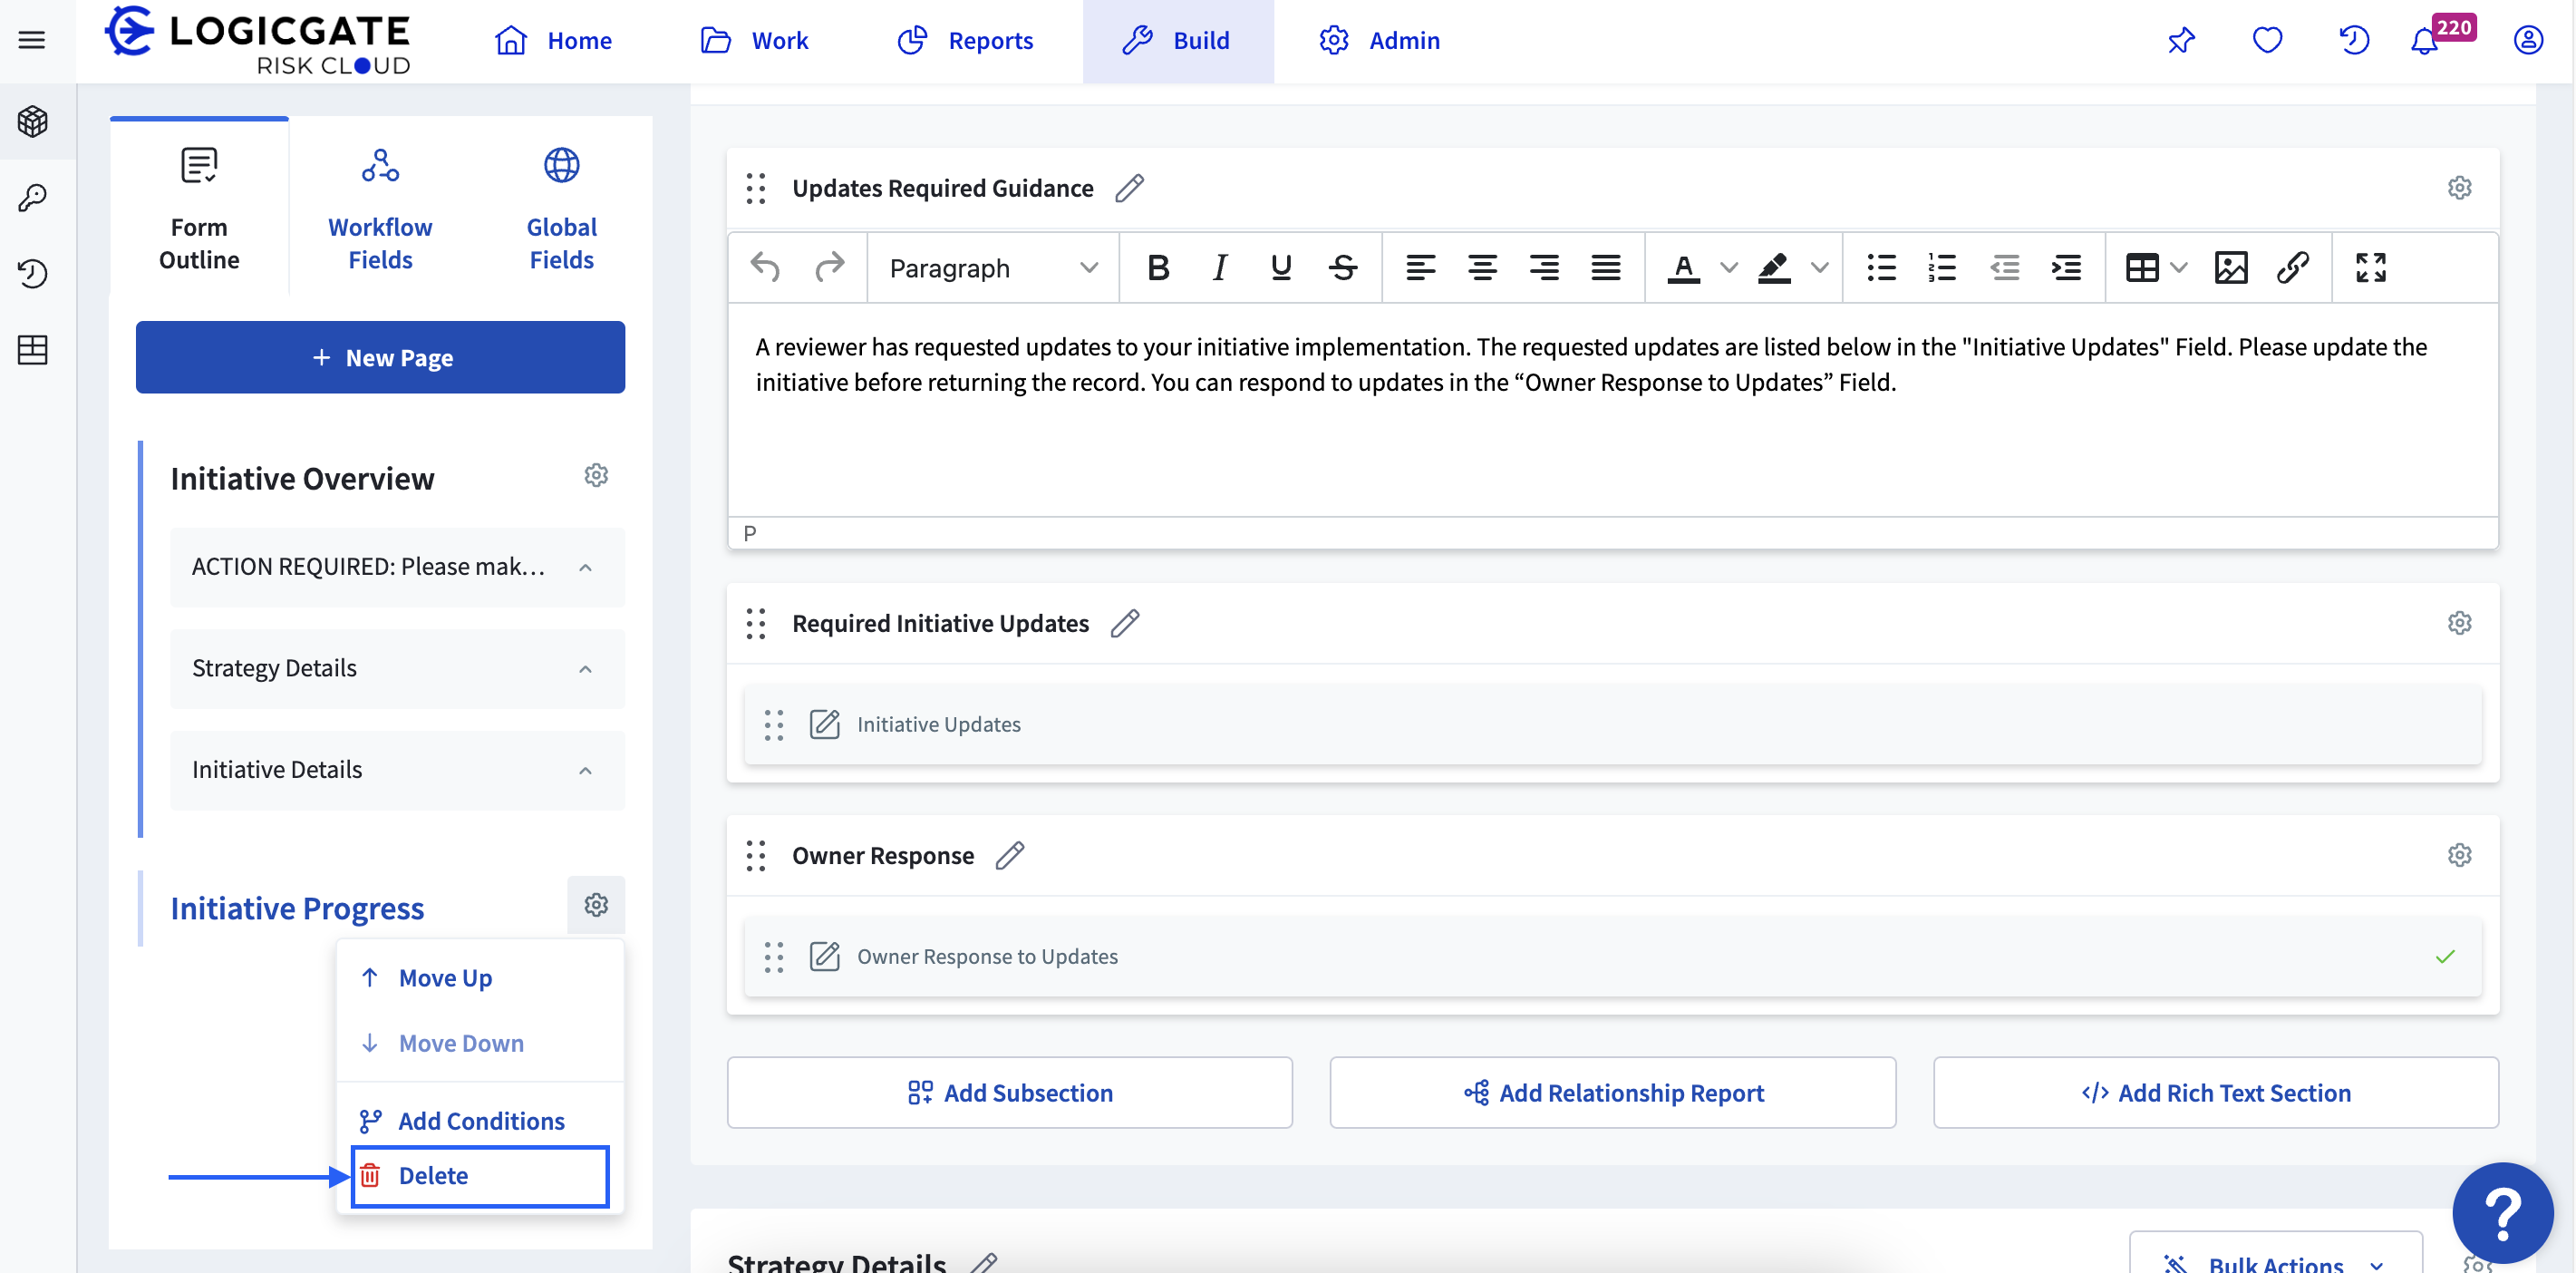Open the wrench tool icon in sidebar
The image size is (2576, 1273).
click(33, 197)
